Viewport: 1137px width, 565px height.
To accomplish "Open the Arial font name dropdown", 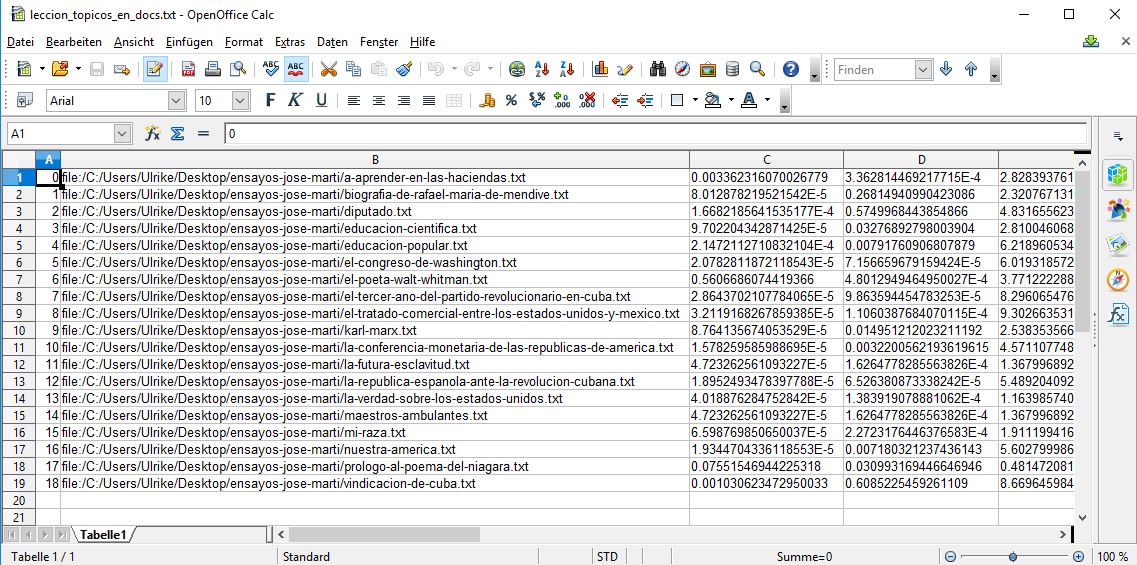I will [x=177, y=100].
